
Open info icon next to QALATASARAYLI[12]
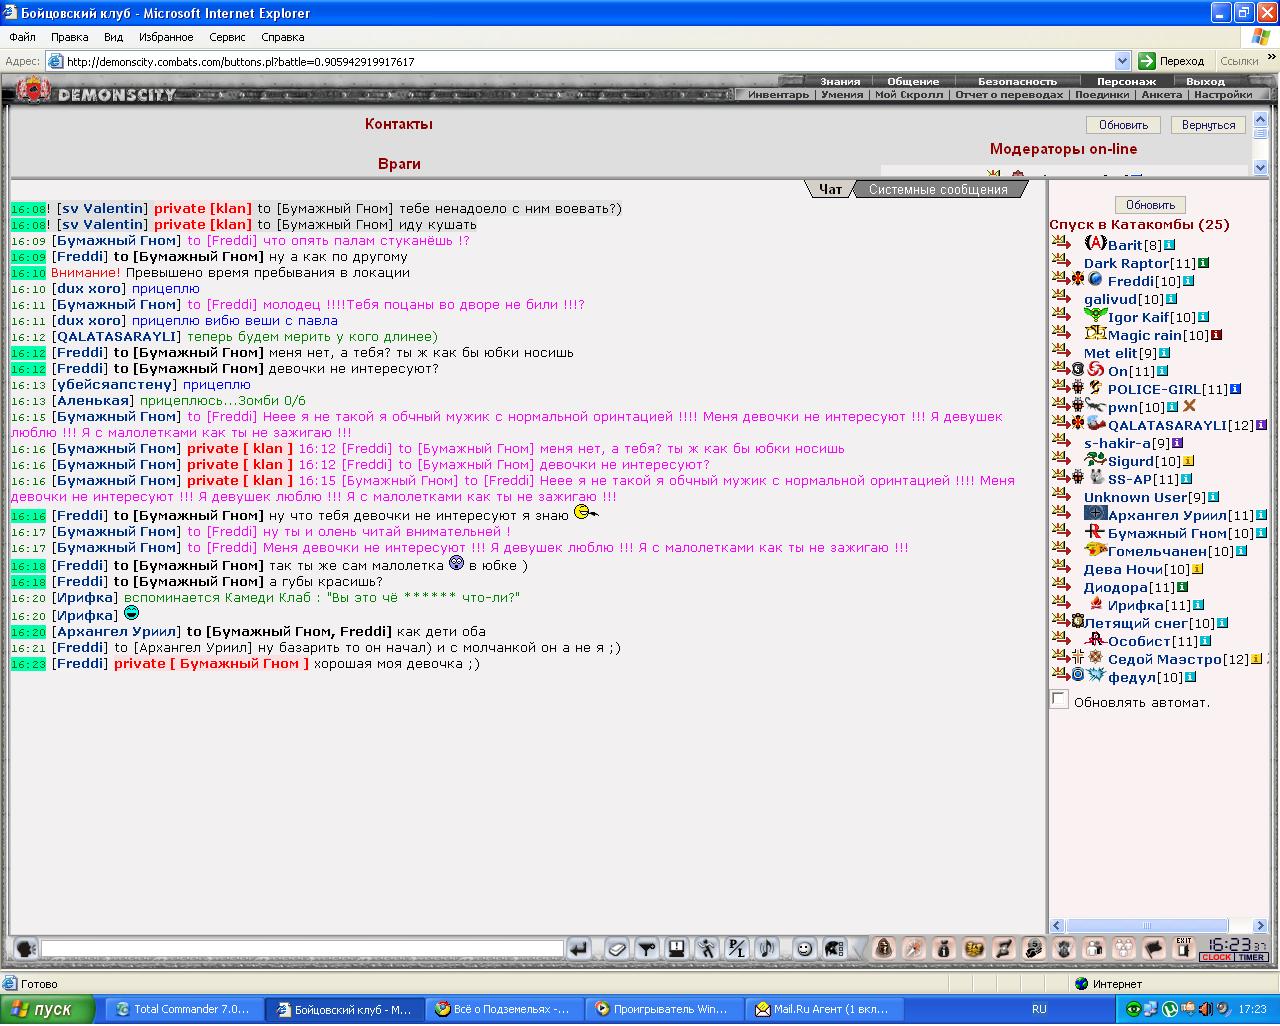pyautogui.click(x=1261, y=425)
